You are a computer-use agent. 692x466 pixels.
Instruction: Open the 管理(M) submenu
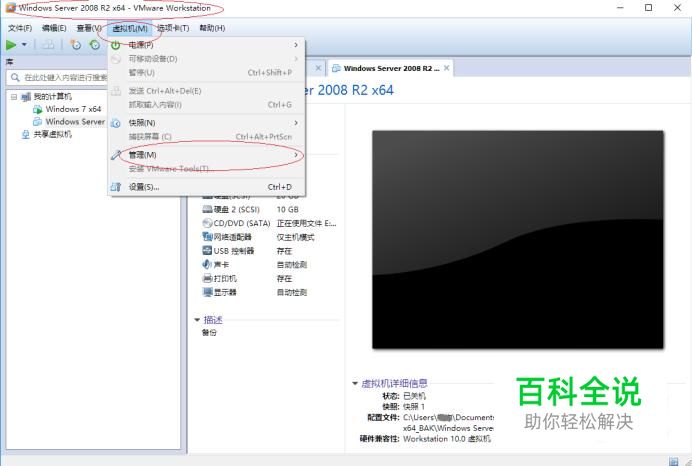click(206, 155)
